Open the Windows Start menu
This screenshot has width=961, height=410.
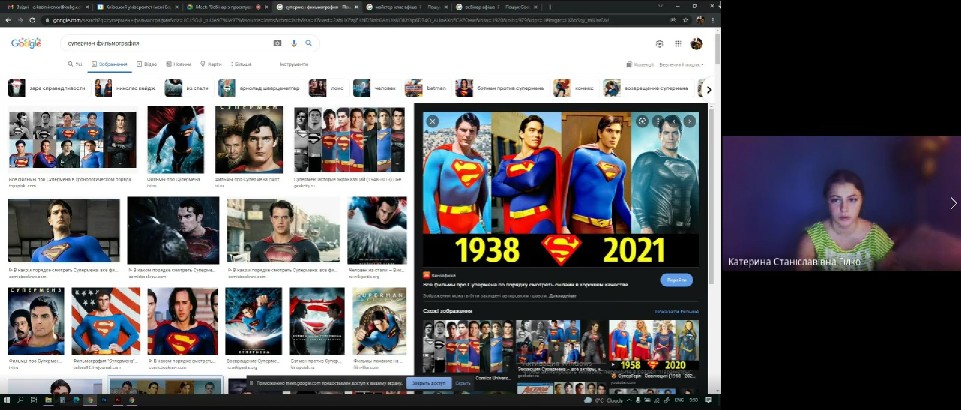coord(7,400)
